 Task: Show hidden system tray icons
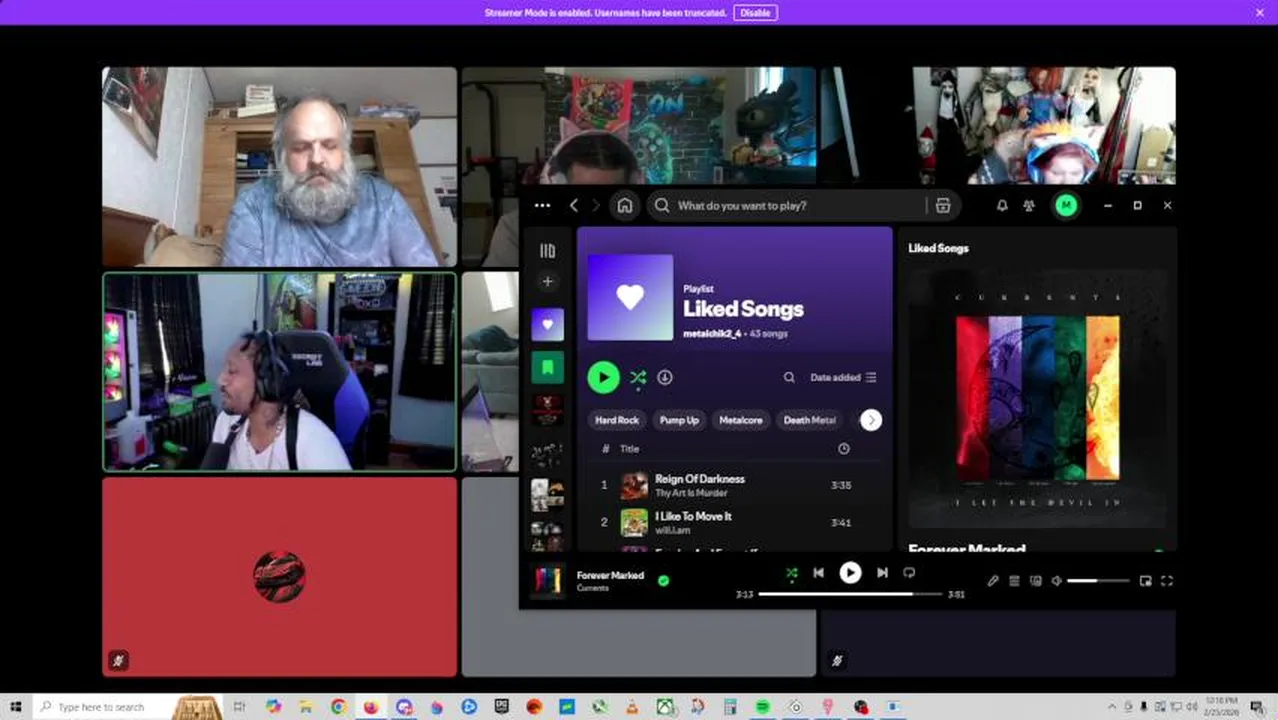1112,707
